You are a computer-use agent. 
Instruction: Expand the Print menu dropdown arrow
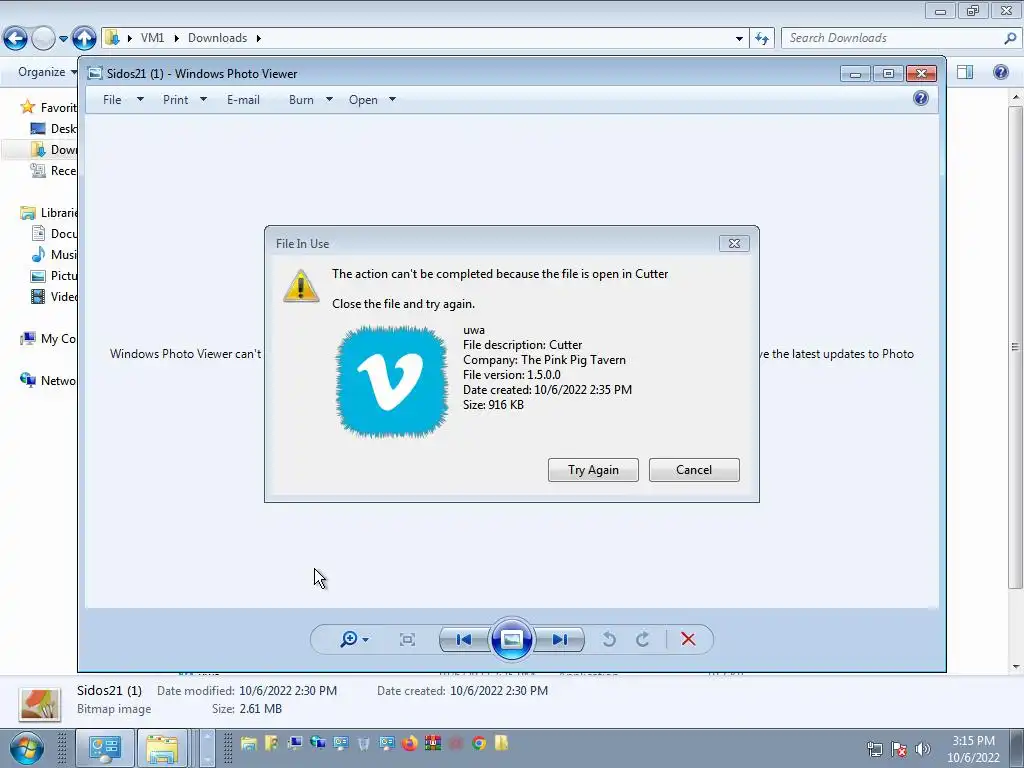tap(203, 100)
